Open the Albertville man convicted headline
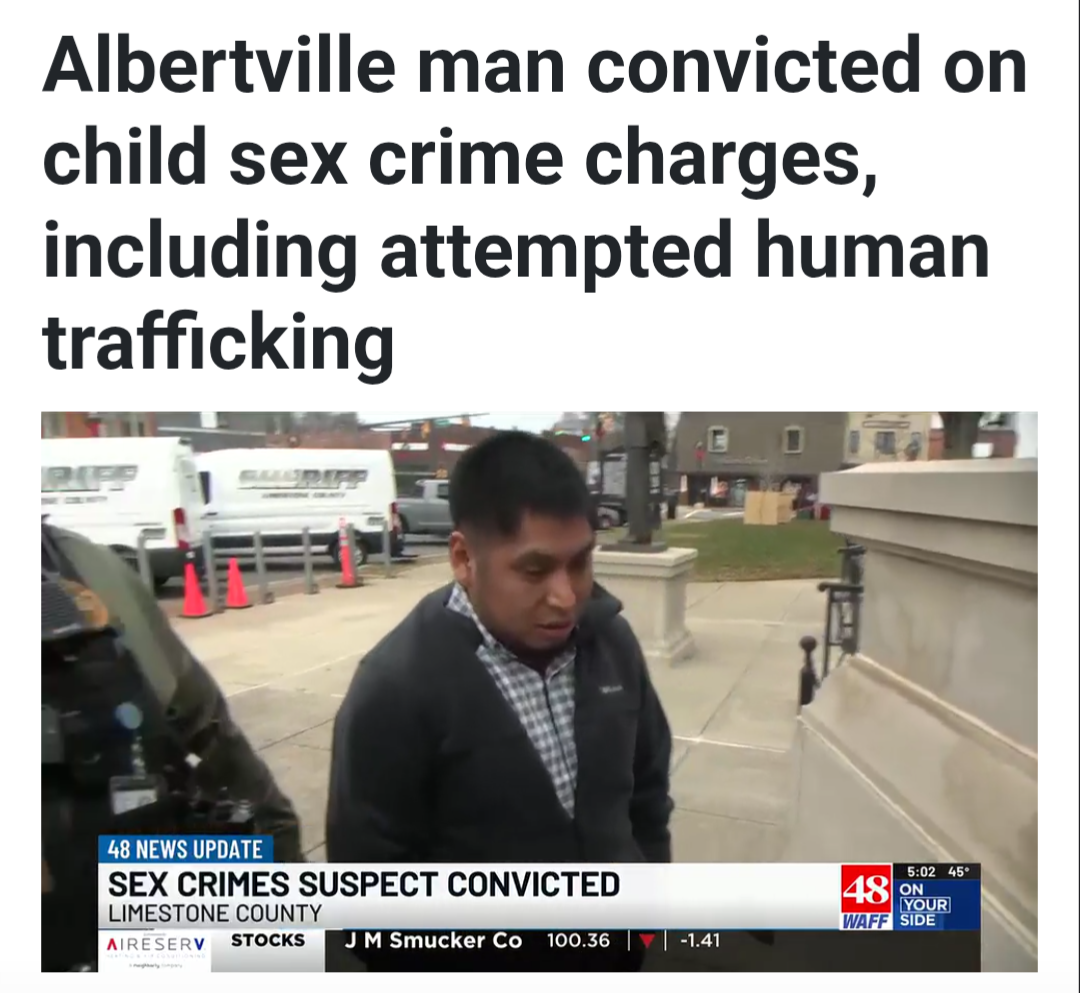 (534, 205)
